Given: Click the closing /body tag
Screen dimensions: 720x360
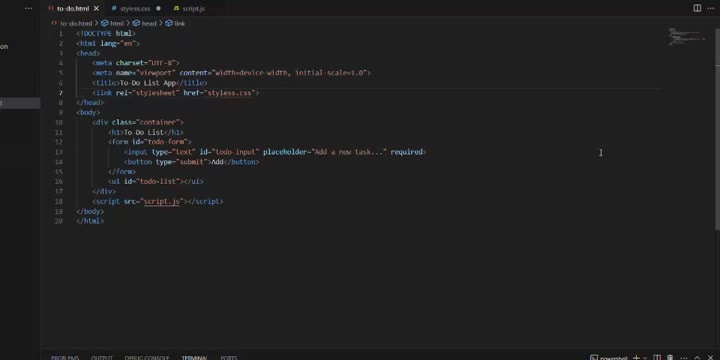Looking at the screenshot, I should point(90,211).
